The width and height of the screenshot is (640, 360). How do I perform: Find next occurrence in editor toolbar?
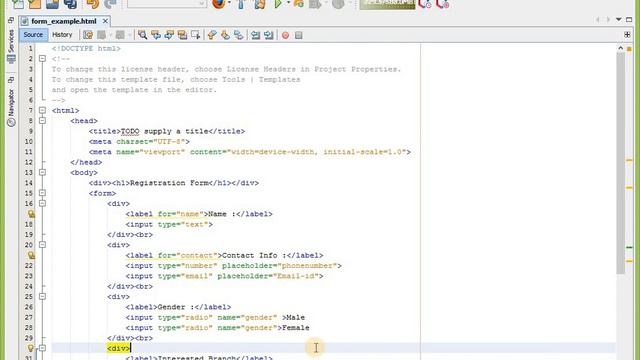pyautogui.click(x=169, y=35)
